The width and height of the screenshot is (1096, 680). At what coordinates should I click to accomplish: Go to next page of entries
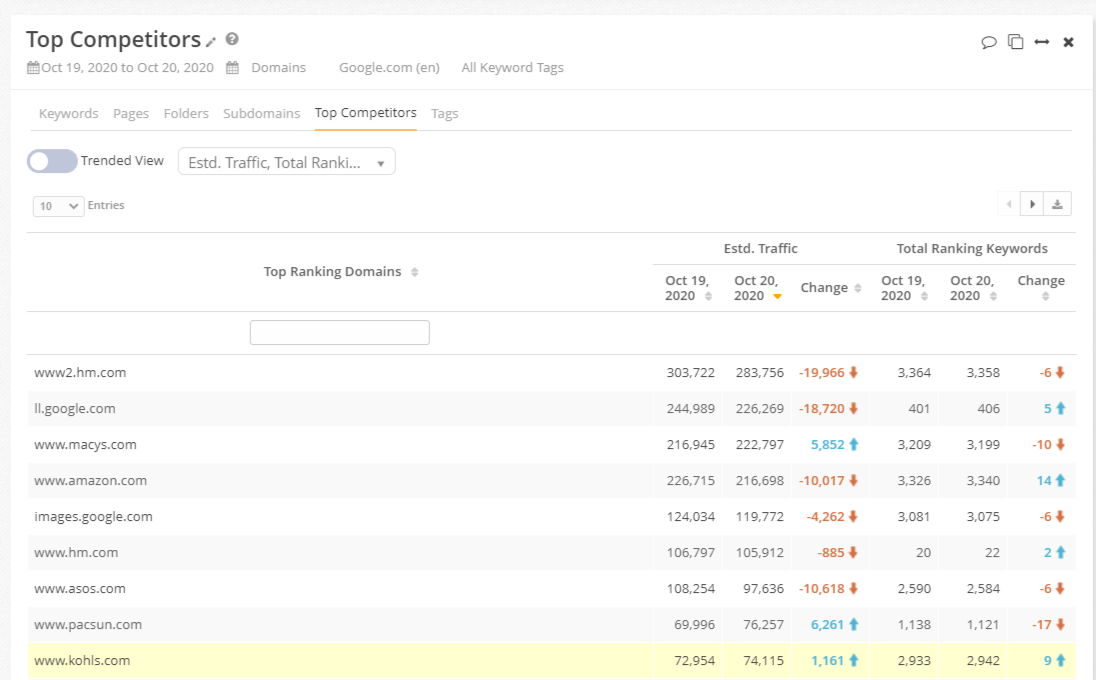1032,204
